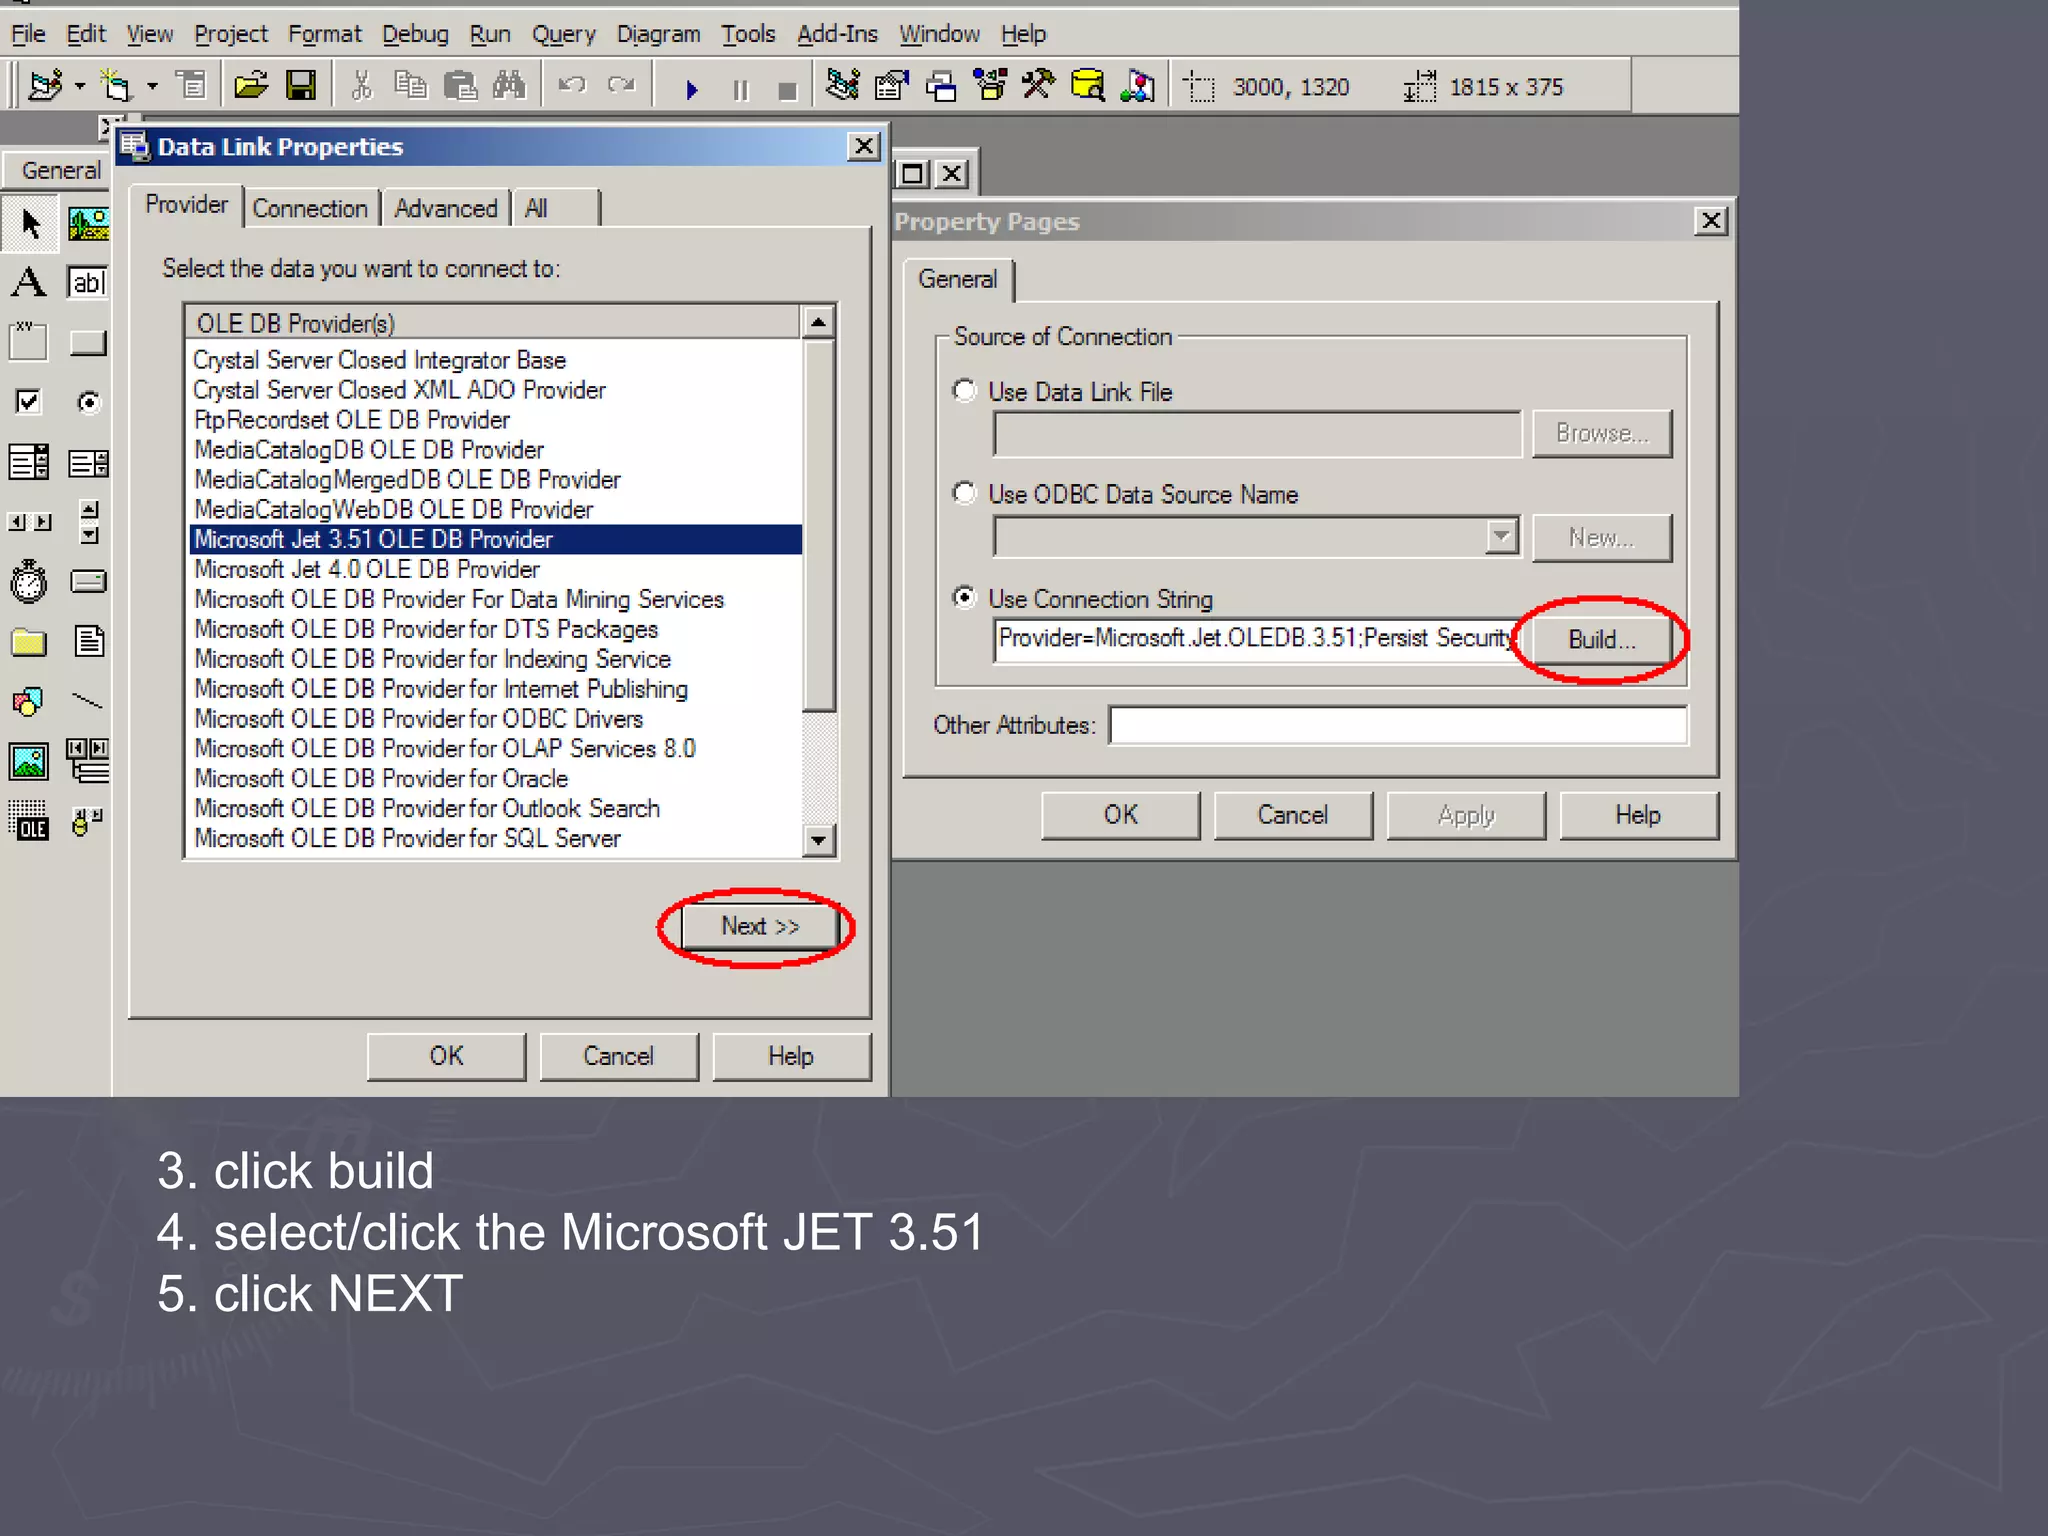Open the Form Layout Window icon
This screenshot has width=2048, height=1536.
941,86
